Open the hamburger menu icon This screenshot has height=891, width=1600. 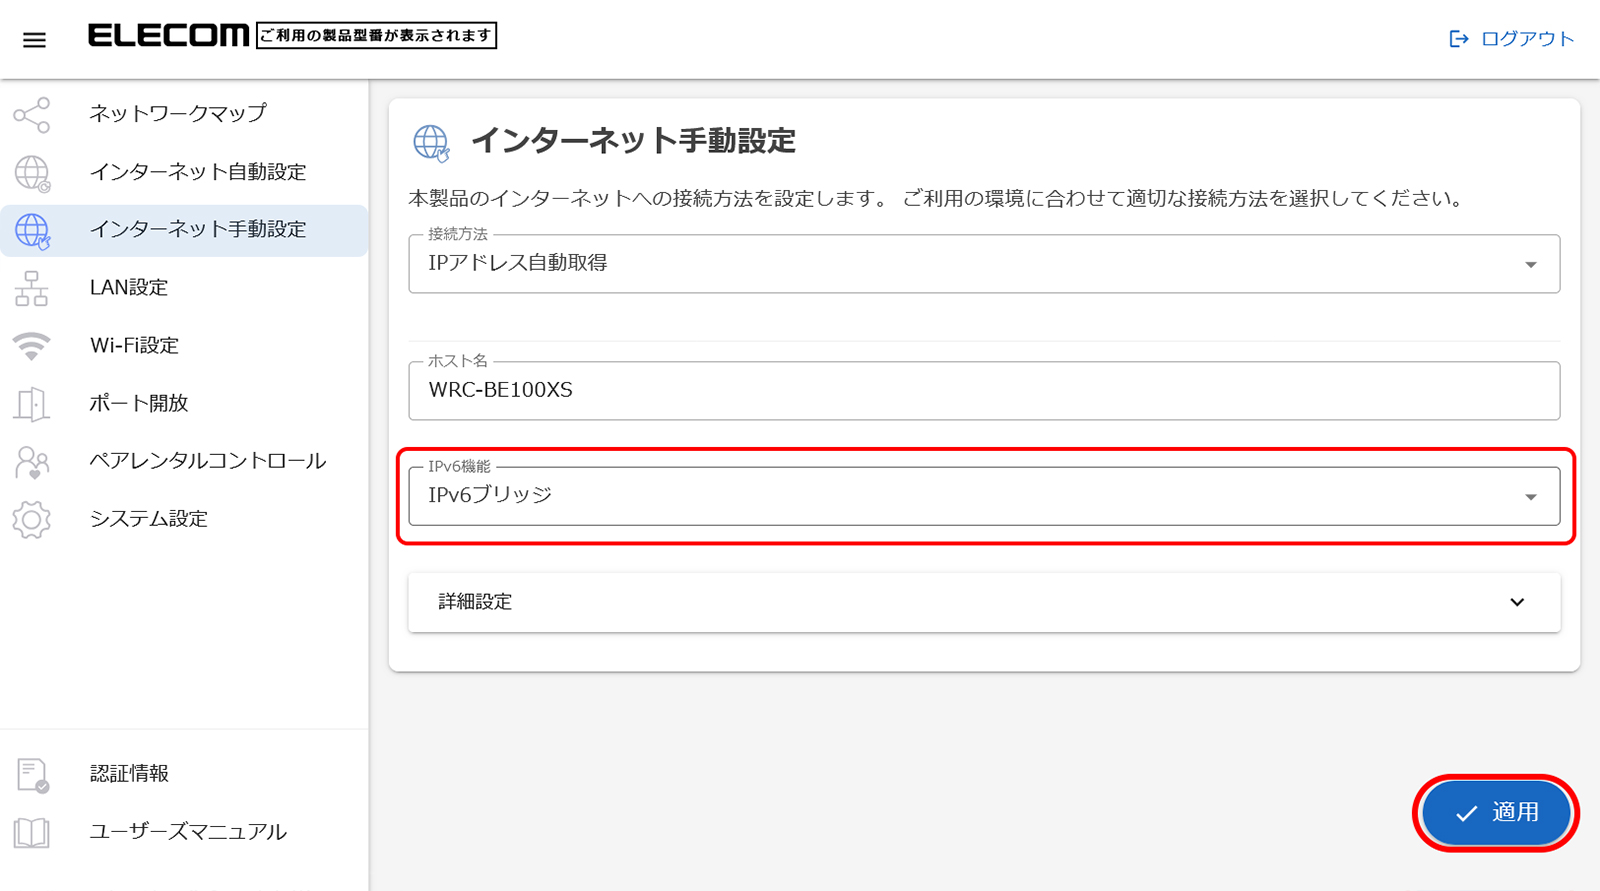(x=34, y=40)
